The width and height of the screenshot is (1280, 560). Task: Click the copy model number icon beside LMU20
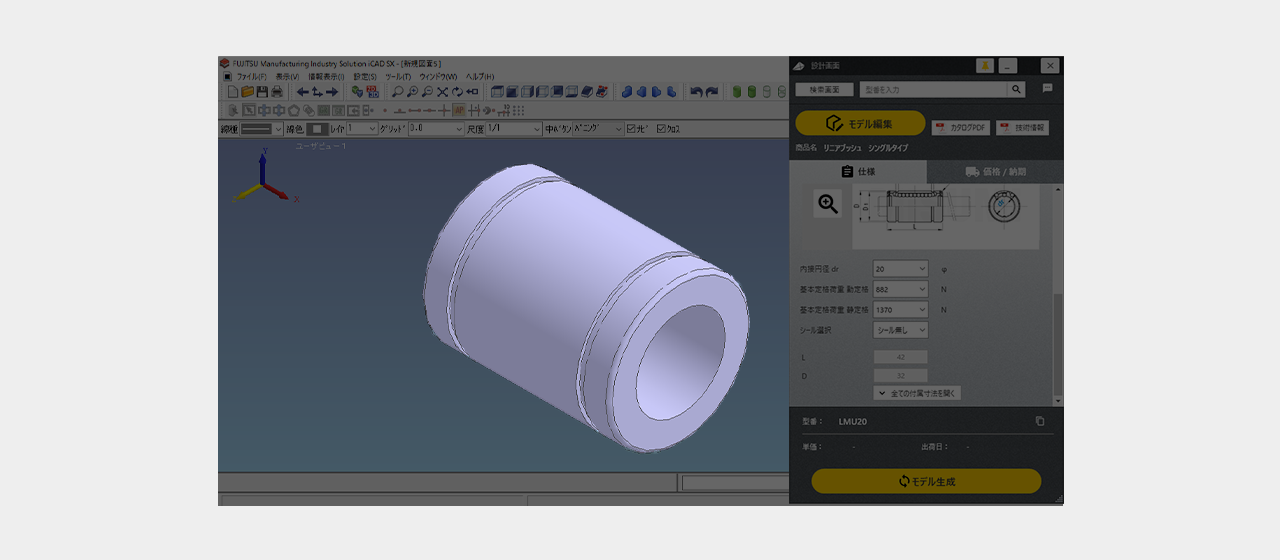coord(1040,421)
